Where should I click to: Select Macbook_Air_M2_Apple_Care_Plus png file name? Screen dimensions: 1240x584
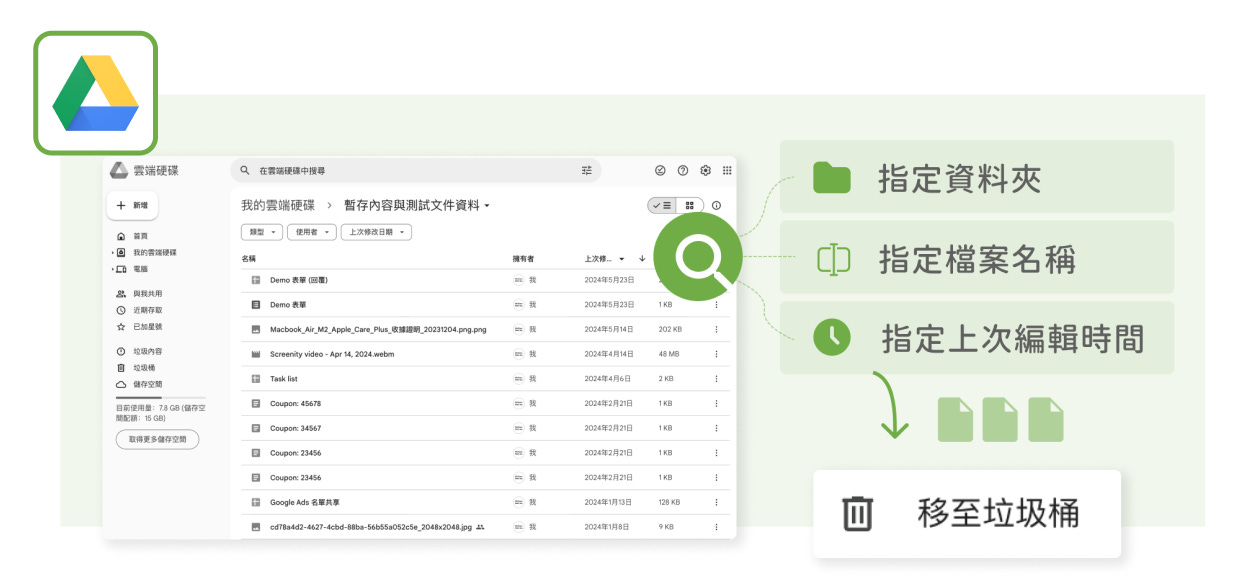click(378, 329)
